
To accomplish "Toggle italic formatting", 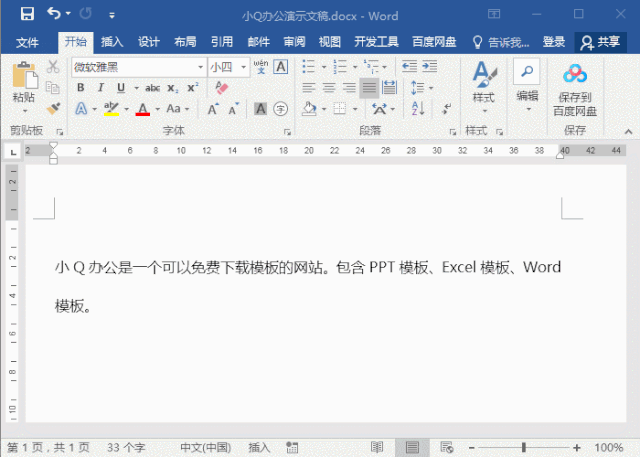I will 101,88.
